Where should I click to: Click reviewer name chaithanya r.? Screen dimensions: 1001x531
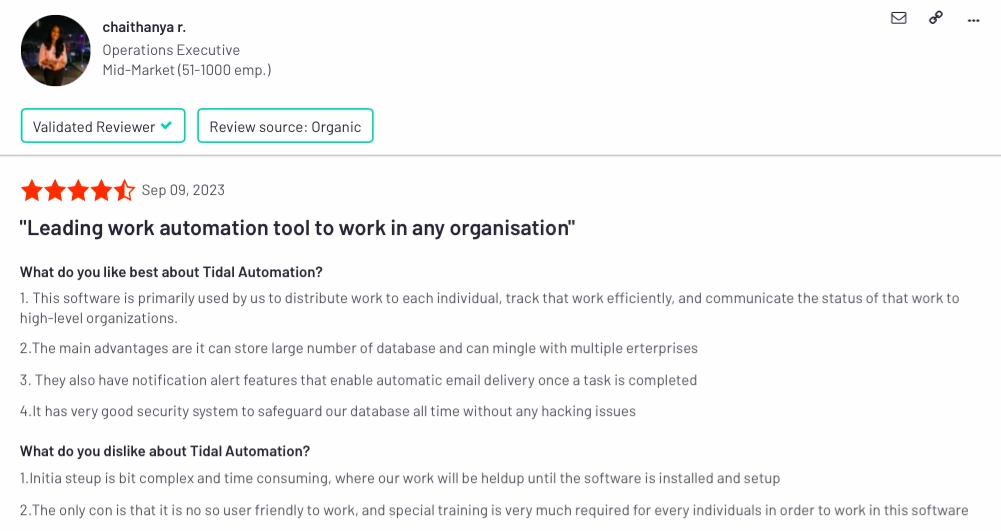click(144, 27)
